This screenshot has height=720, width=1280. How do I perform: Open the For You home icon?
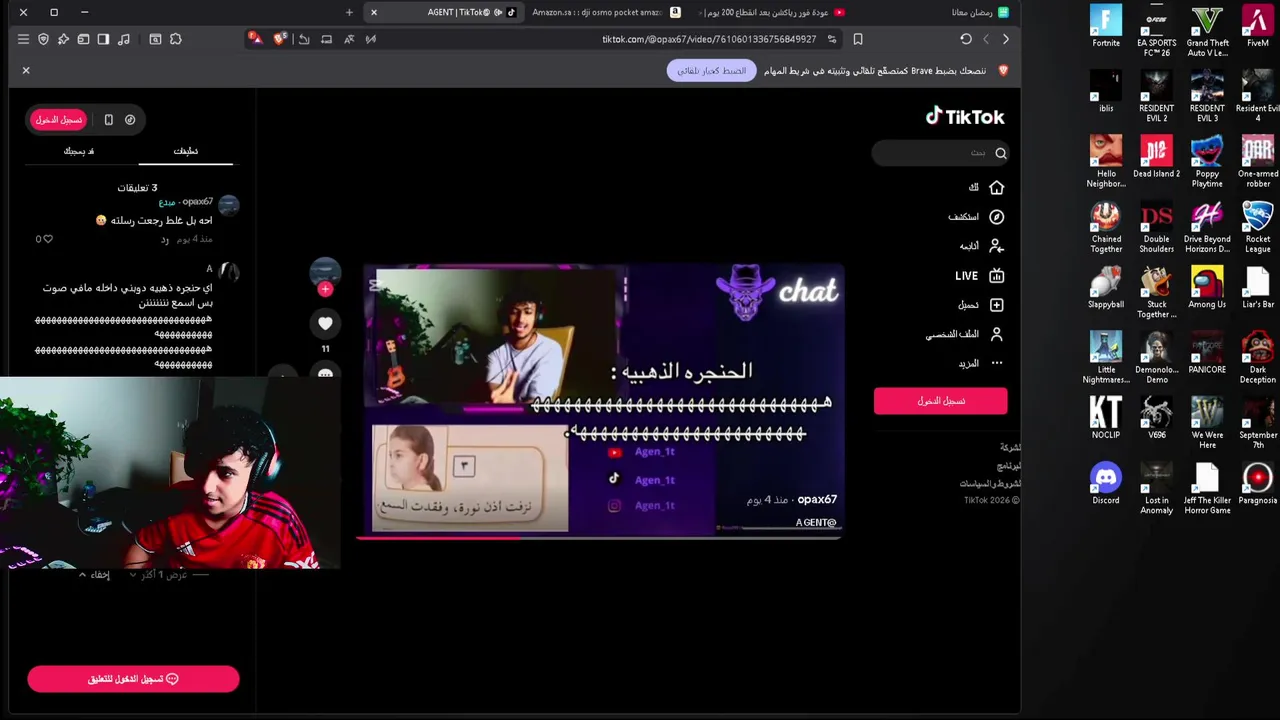[996, 187]
